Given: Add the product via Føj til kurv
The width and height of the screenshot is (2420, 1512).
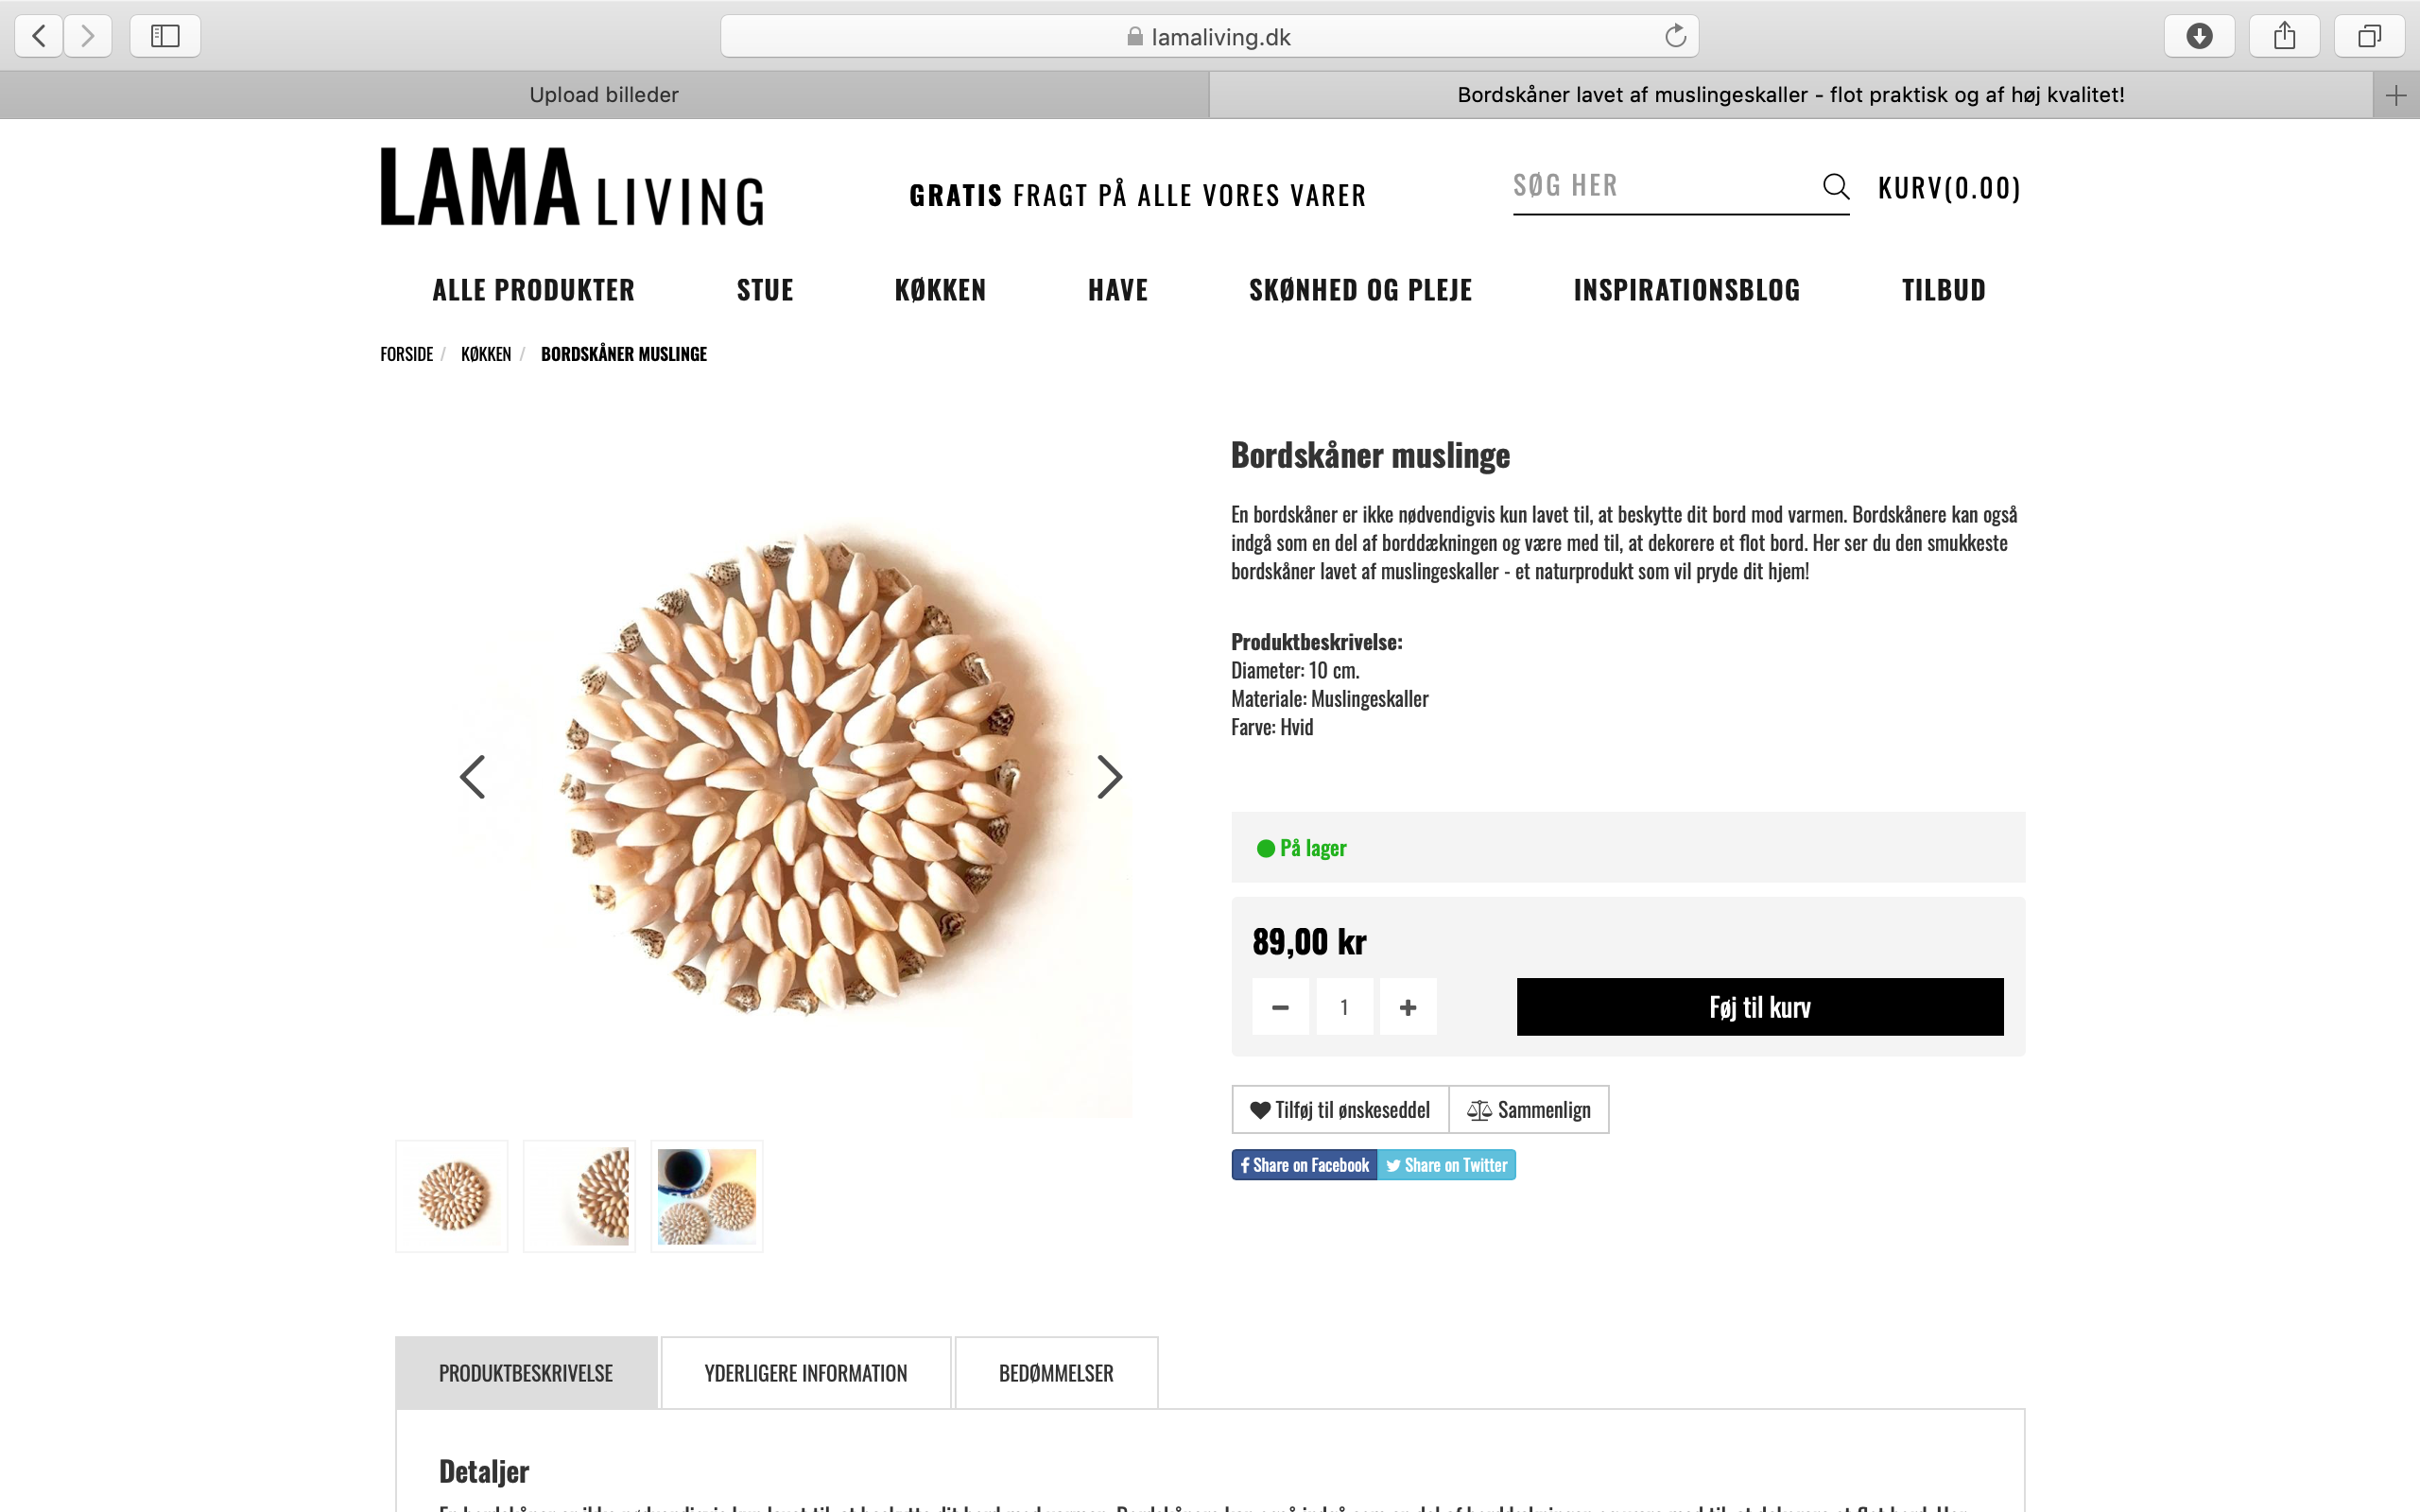Looking at the screenshot, I should coord(1759,1007).
